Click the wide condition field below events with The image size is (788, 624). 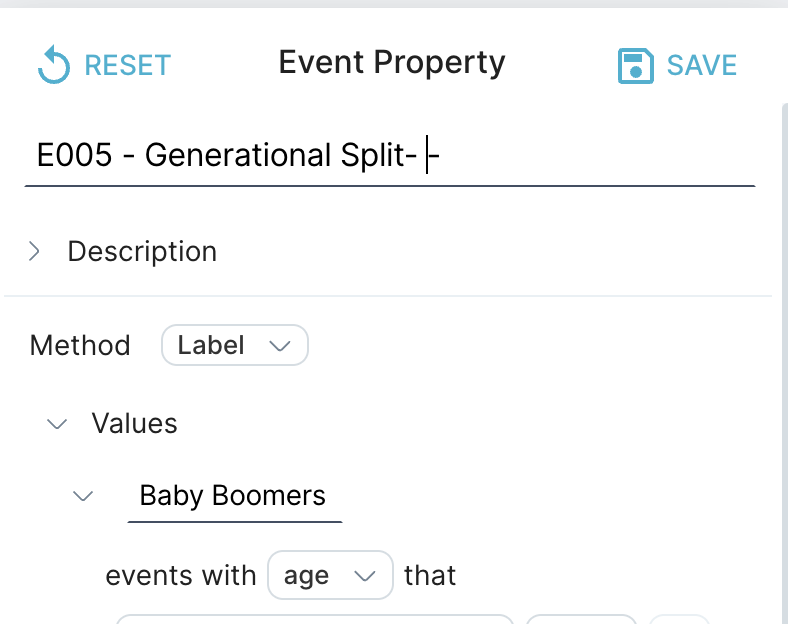click(x=315, y=619)
